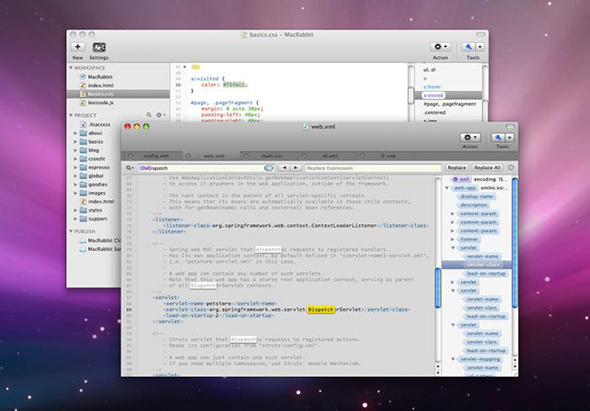Open the search options dropdown next to the find field

pyautogui.click(x=130, y=168)
